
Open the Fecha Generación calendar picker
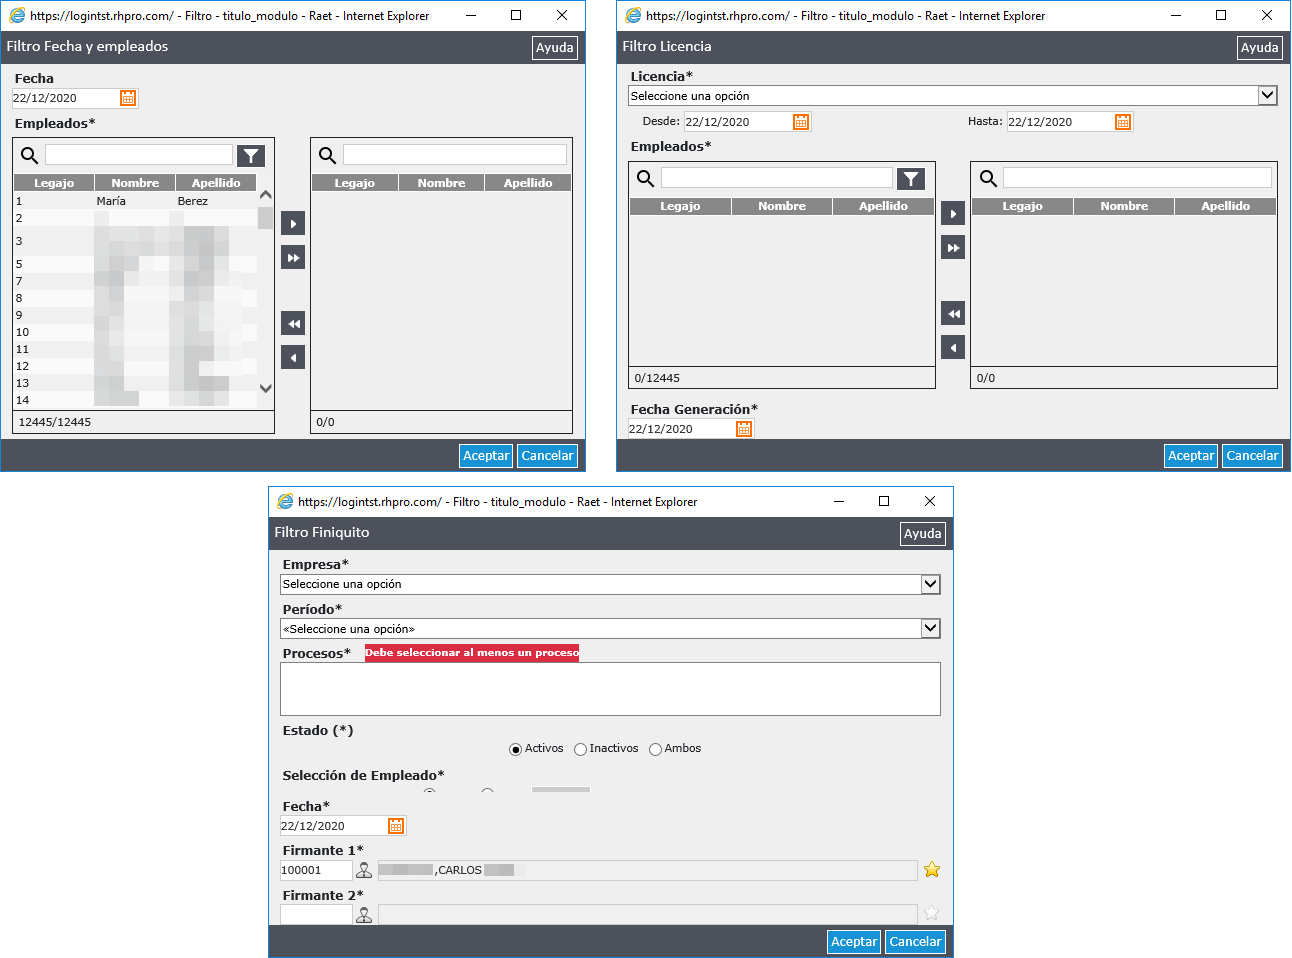coord(744,428)
